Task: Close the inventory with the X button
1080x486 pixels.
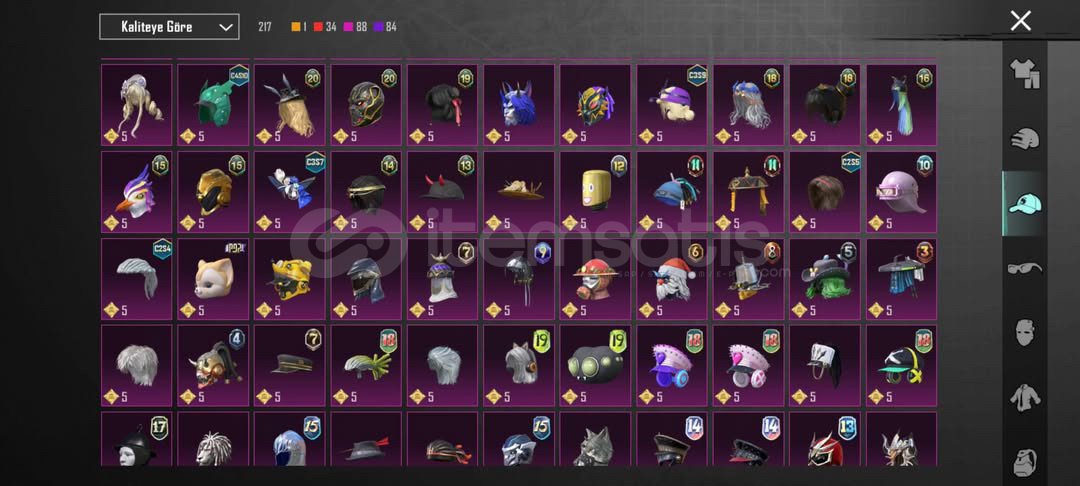Action: pos(1020,21)
